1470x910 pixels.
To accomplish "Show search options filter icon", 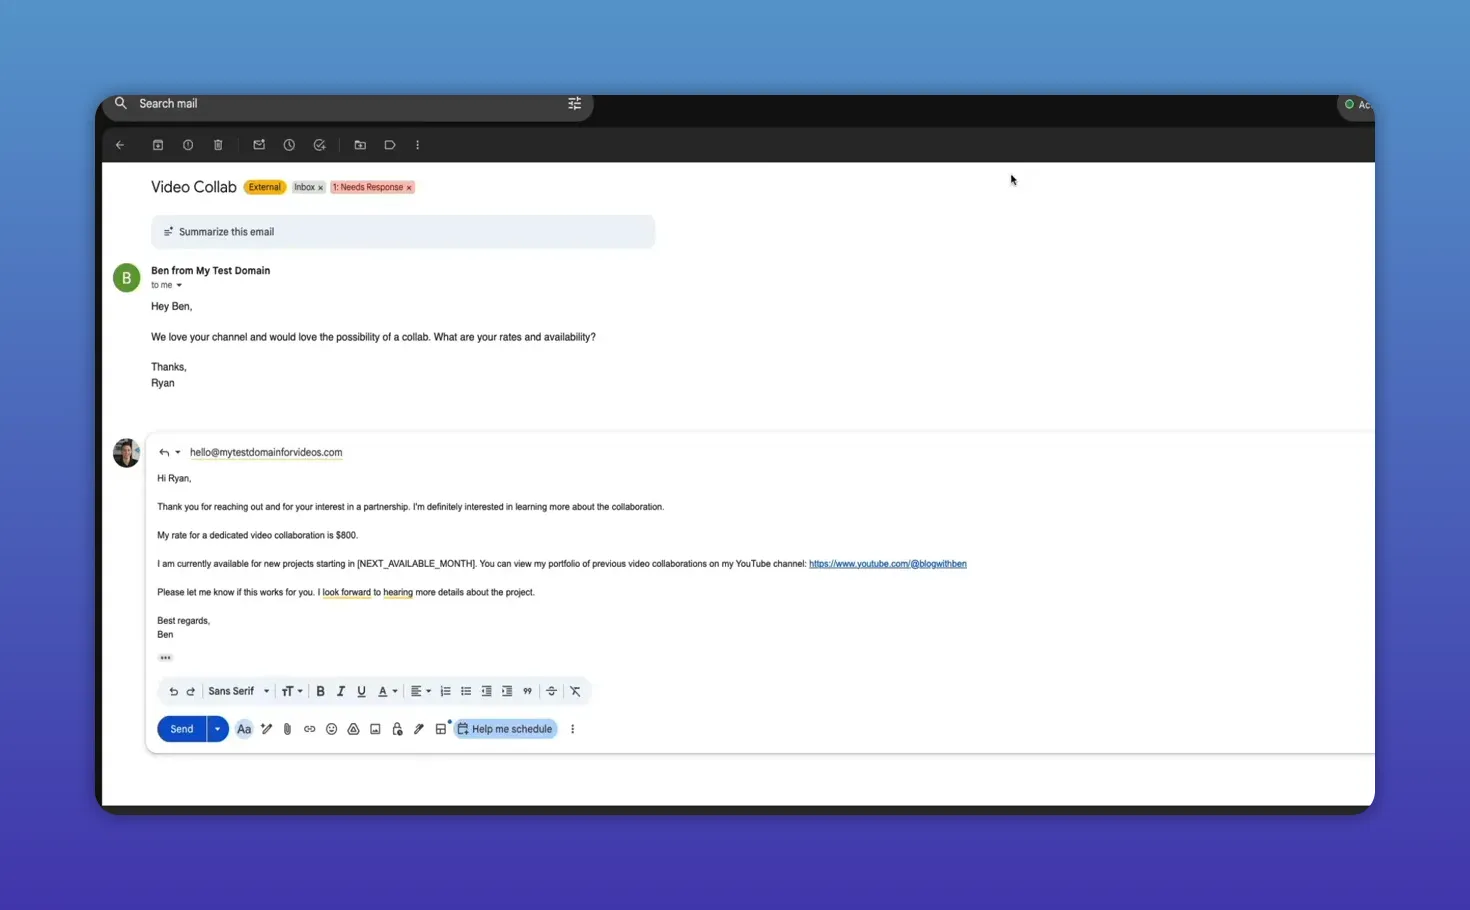I will [x=575, y=103].
